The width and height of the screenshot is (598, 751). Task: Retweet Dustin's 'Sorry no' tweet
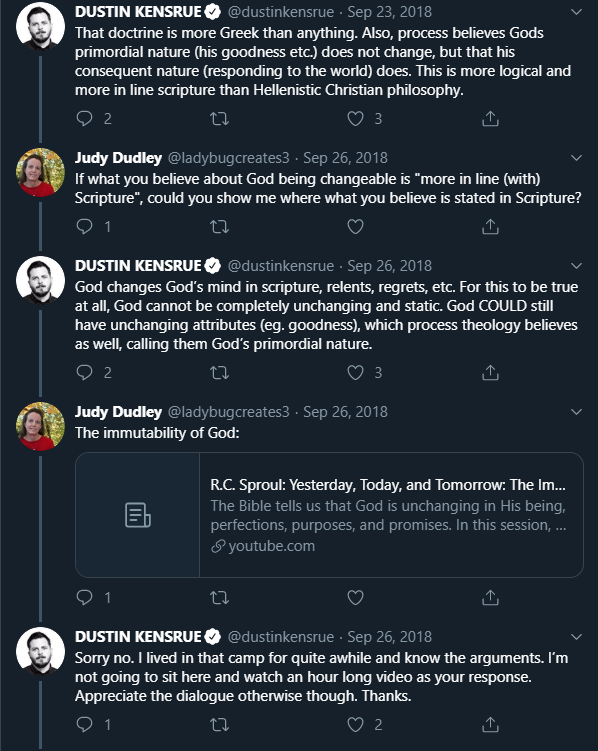[220, 725]
